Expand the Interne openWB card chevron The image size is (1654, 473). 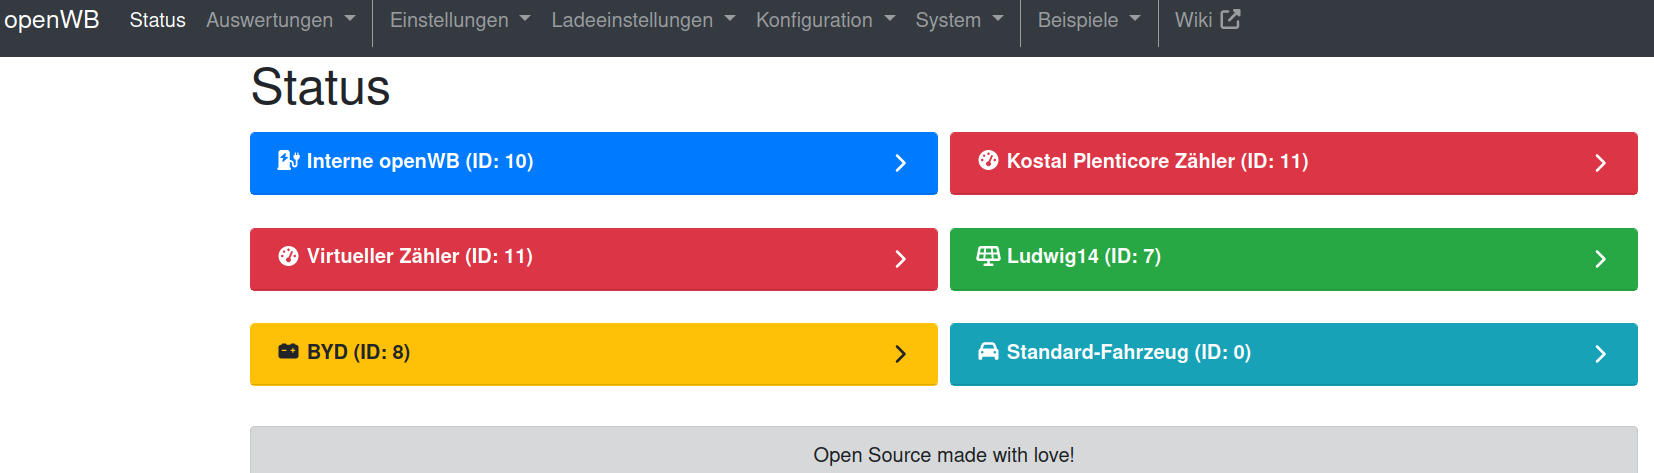(900, 163)
